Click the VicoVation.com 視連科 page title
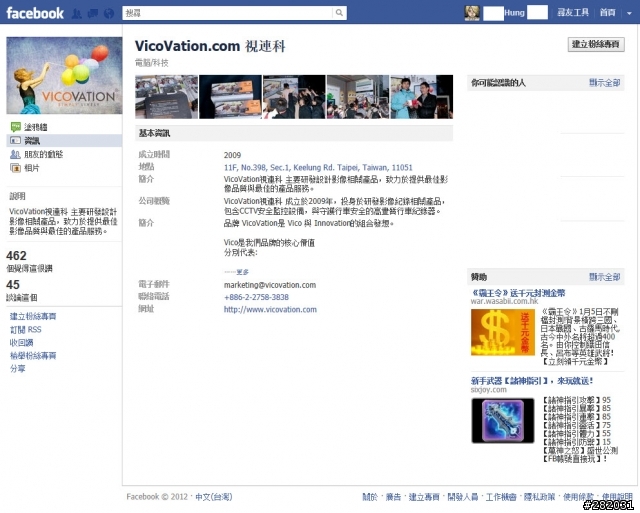Screen dimensions: 640x513 210,46
